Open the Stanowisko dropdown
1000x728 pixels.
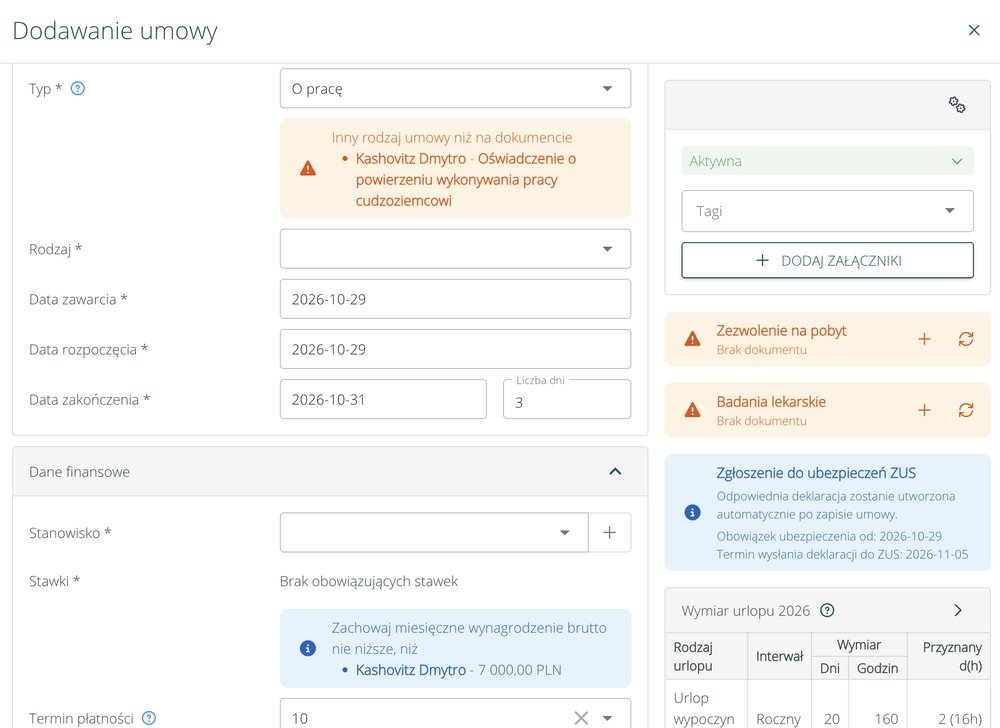click(x=434, y=533)
